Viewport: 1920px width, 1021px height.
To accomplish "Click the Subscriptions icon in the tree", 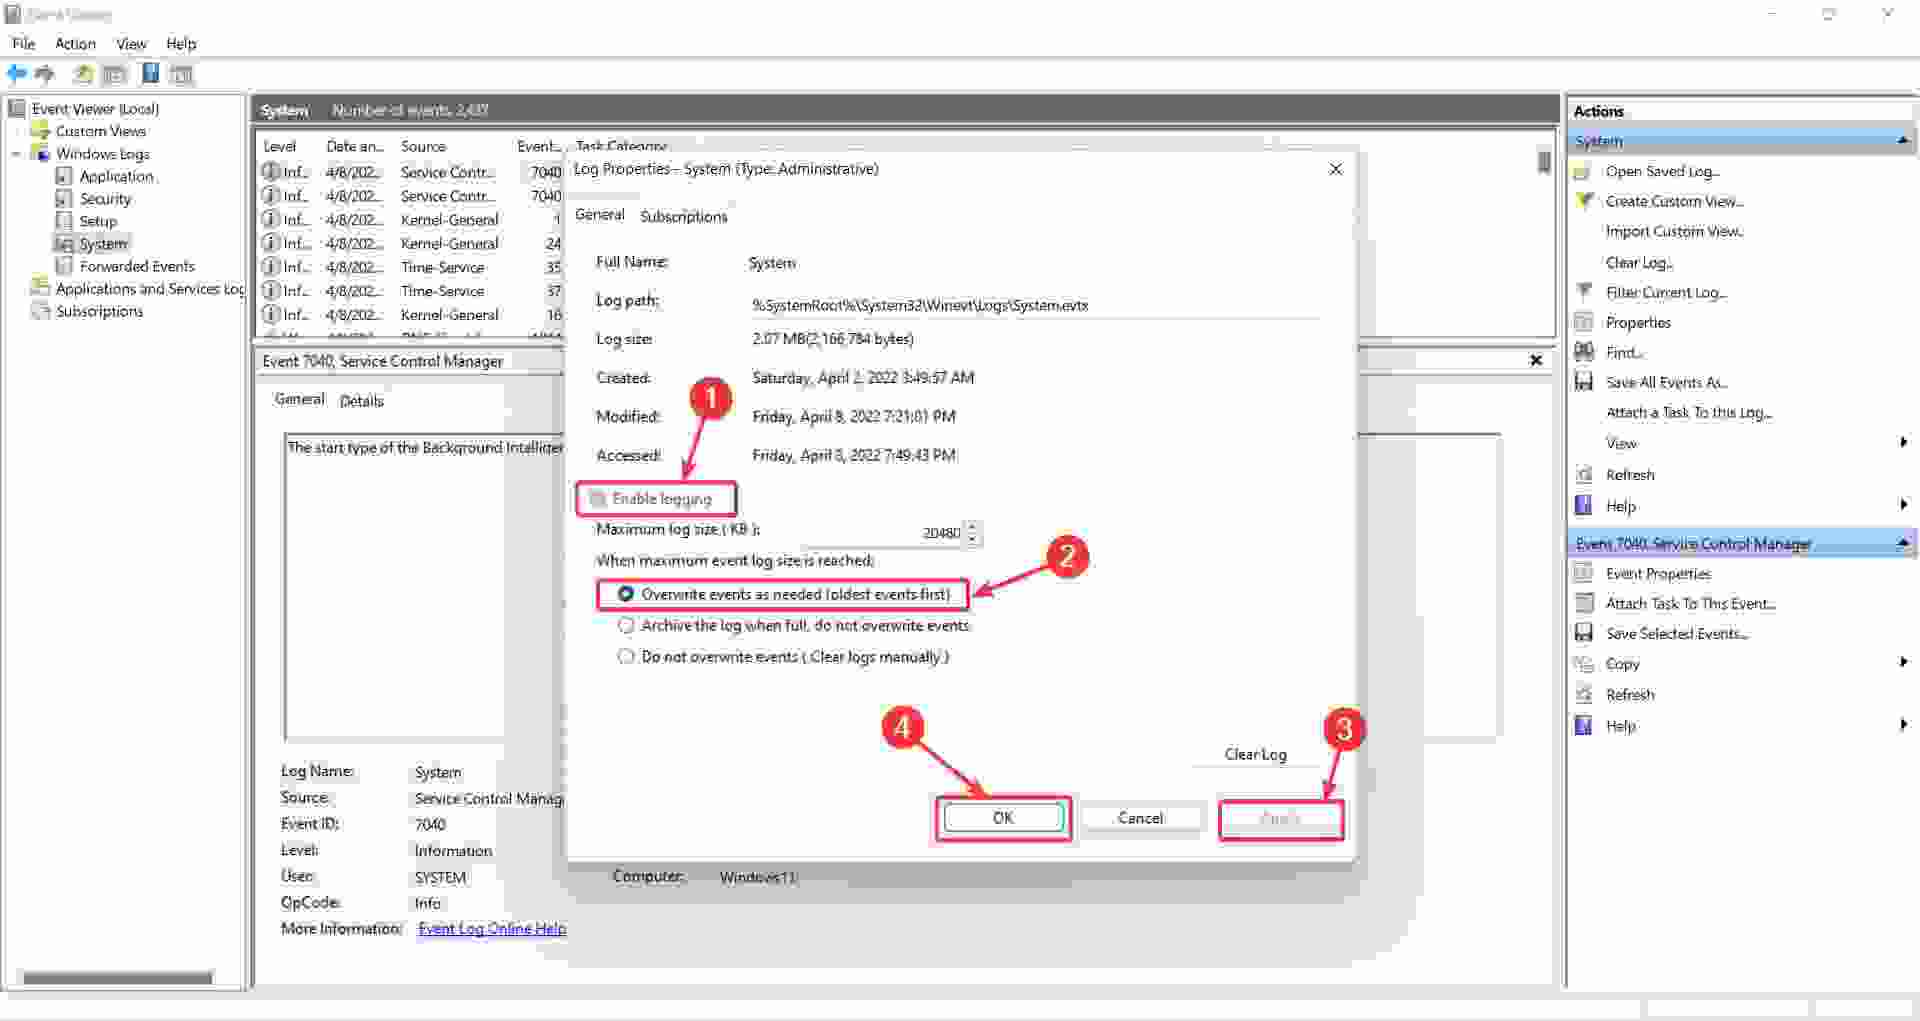I will pos(40,311).
